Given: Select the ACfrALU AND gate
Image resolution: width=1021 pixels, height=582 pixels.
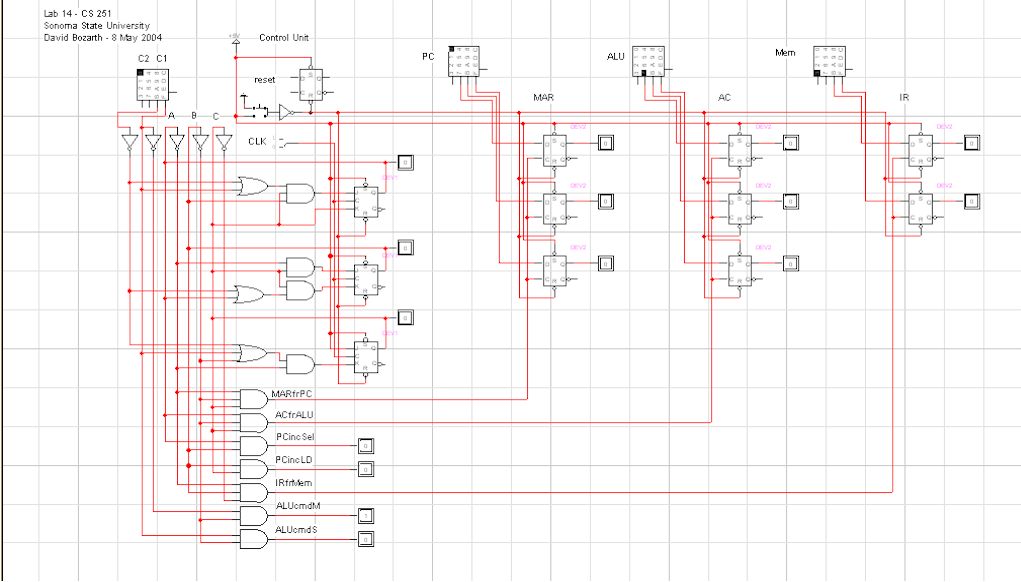Looking at the screenshot, I should pos(254,423).
